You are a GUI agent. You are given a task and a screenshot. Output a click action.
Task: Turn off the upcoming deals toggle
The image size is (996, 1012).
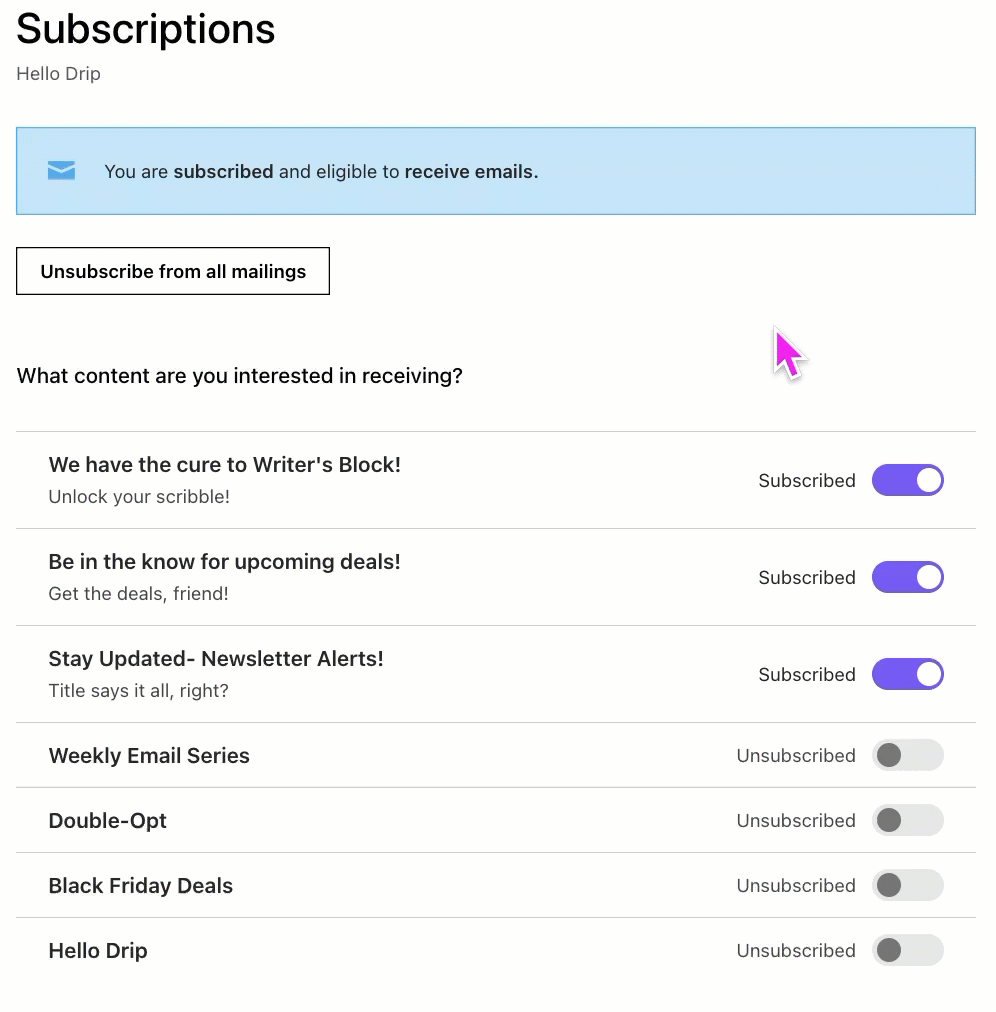click(x=907, y=577)
